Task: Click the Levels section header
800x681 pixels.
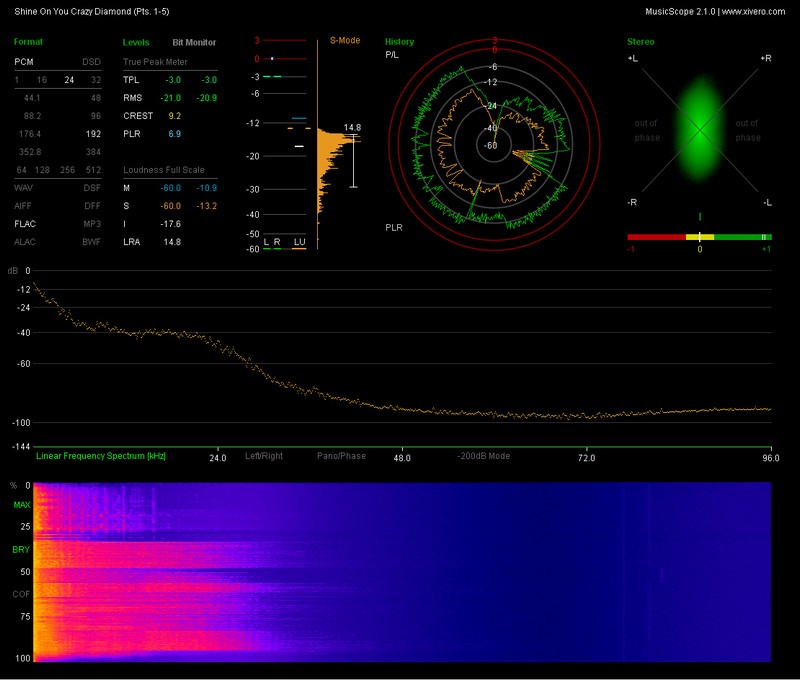Action: (x=136, y=43)
